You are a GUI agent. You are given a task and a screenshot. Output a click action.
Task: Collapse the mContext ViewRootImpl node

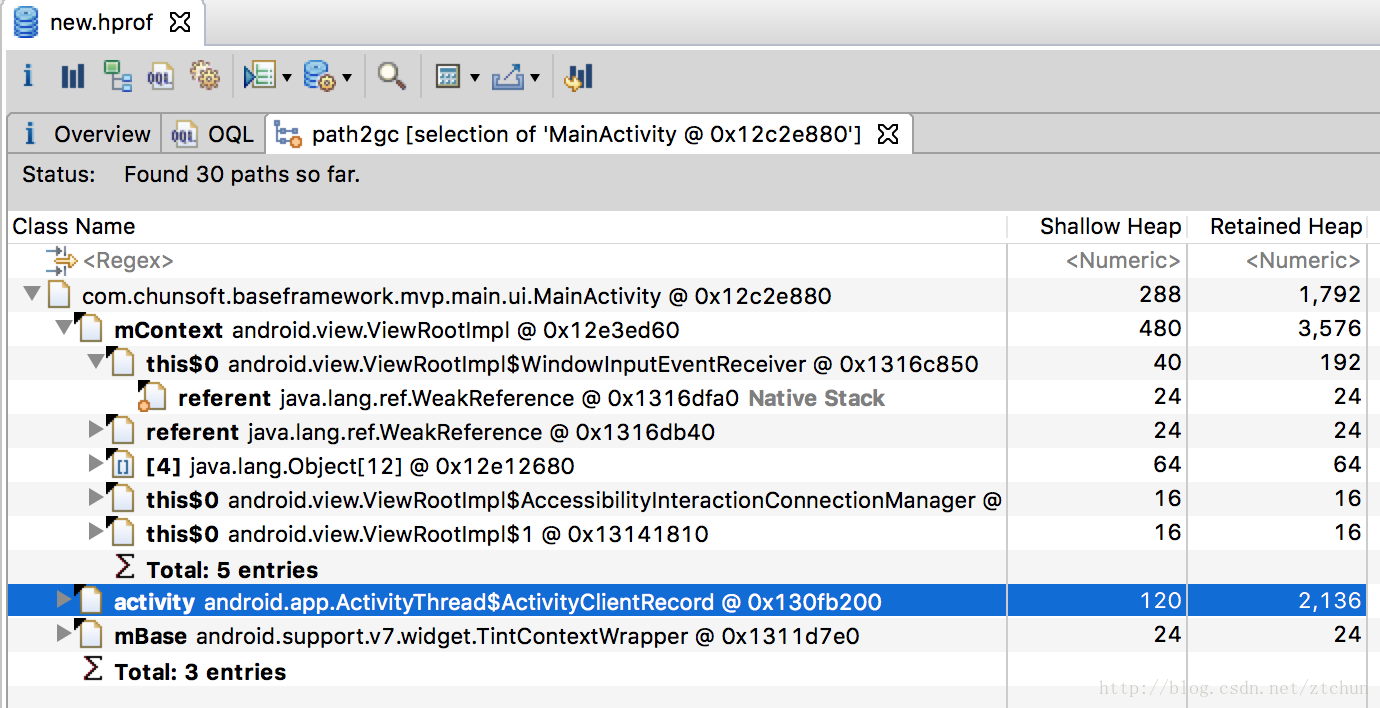(x=65, y=328)
